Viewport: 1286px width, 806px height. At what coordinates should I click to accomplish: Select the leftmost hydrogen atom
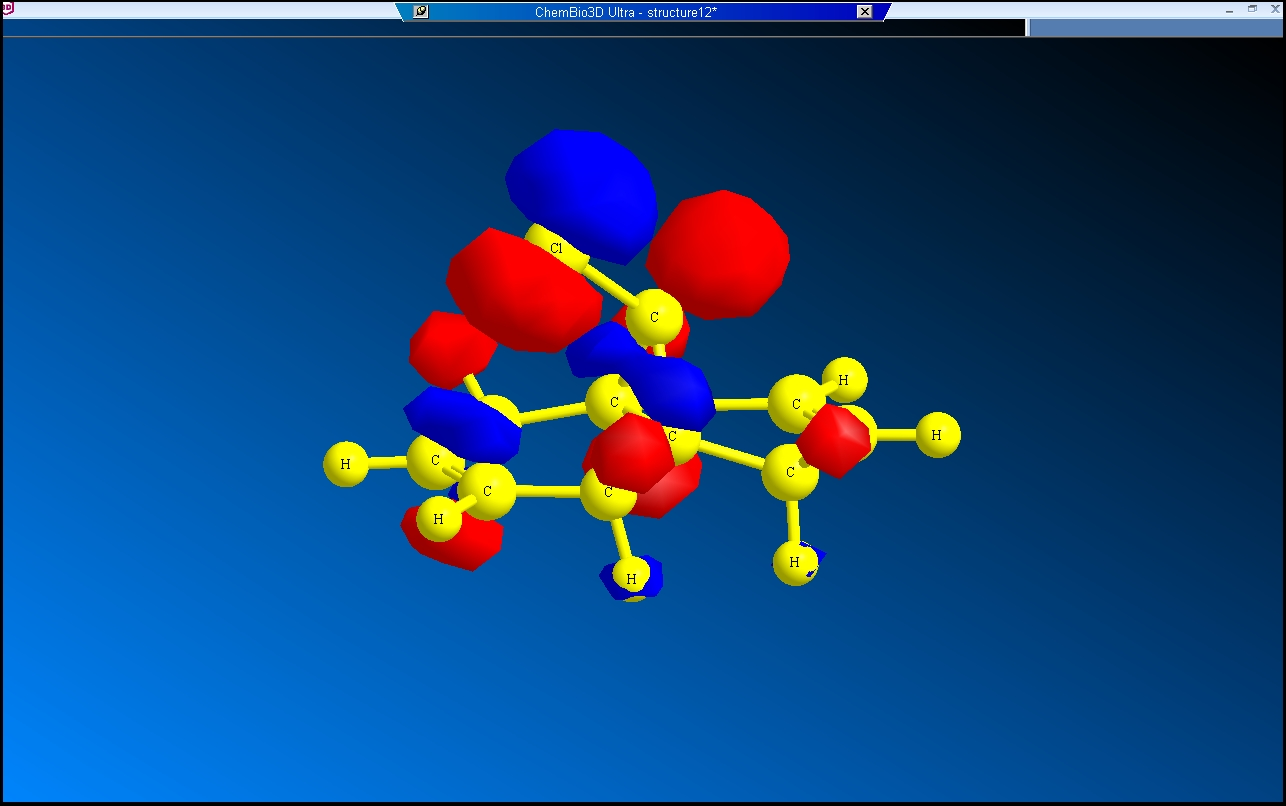[x=346, y=464]
